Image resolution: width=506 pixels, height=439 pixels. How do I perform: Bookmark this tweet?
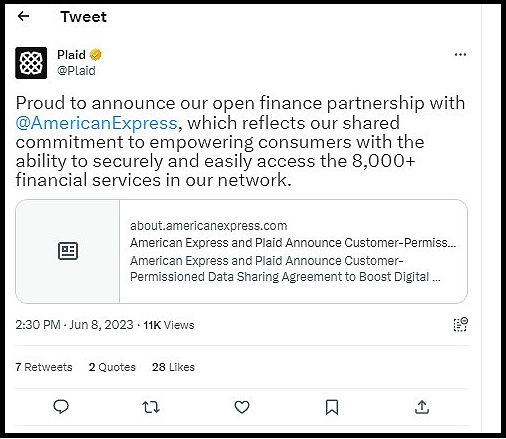pyautogui.click(x=332, y=407)
